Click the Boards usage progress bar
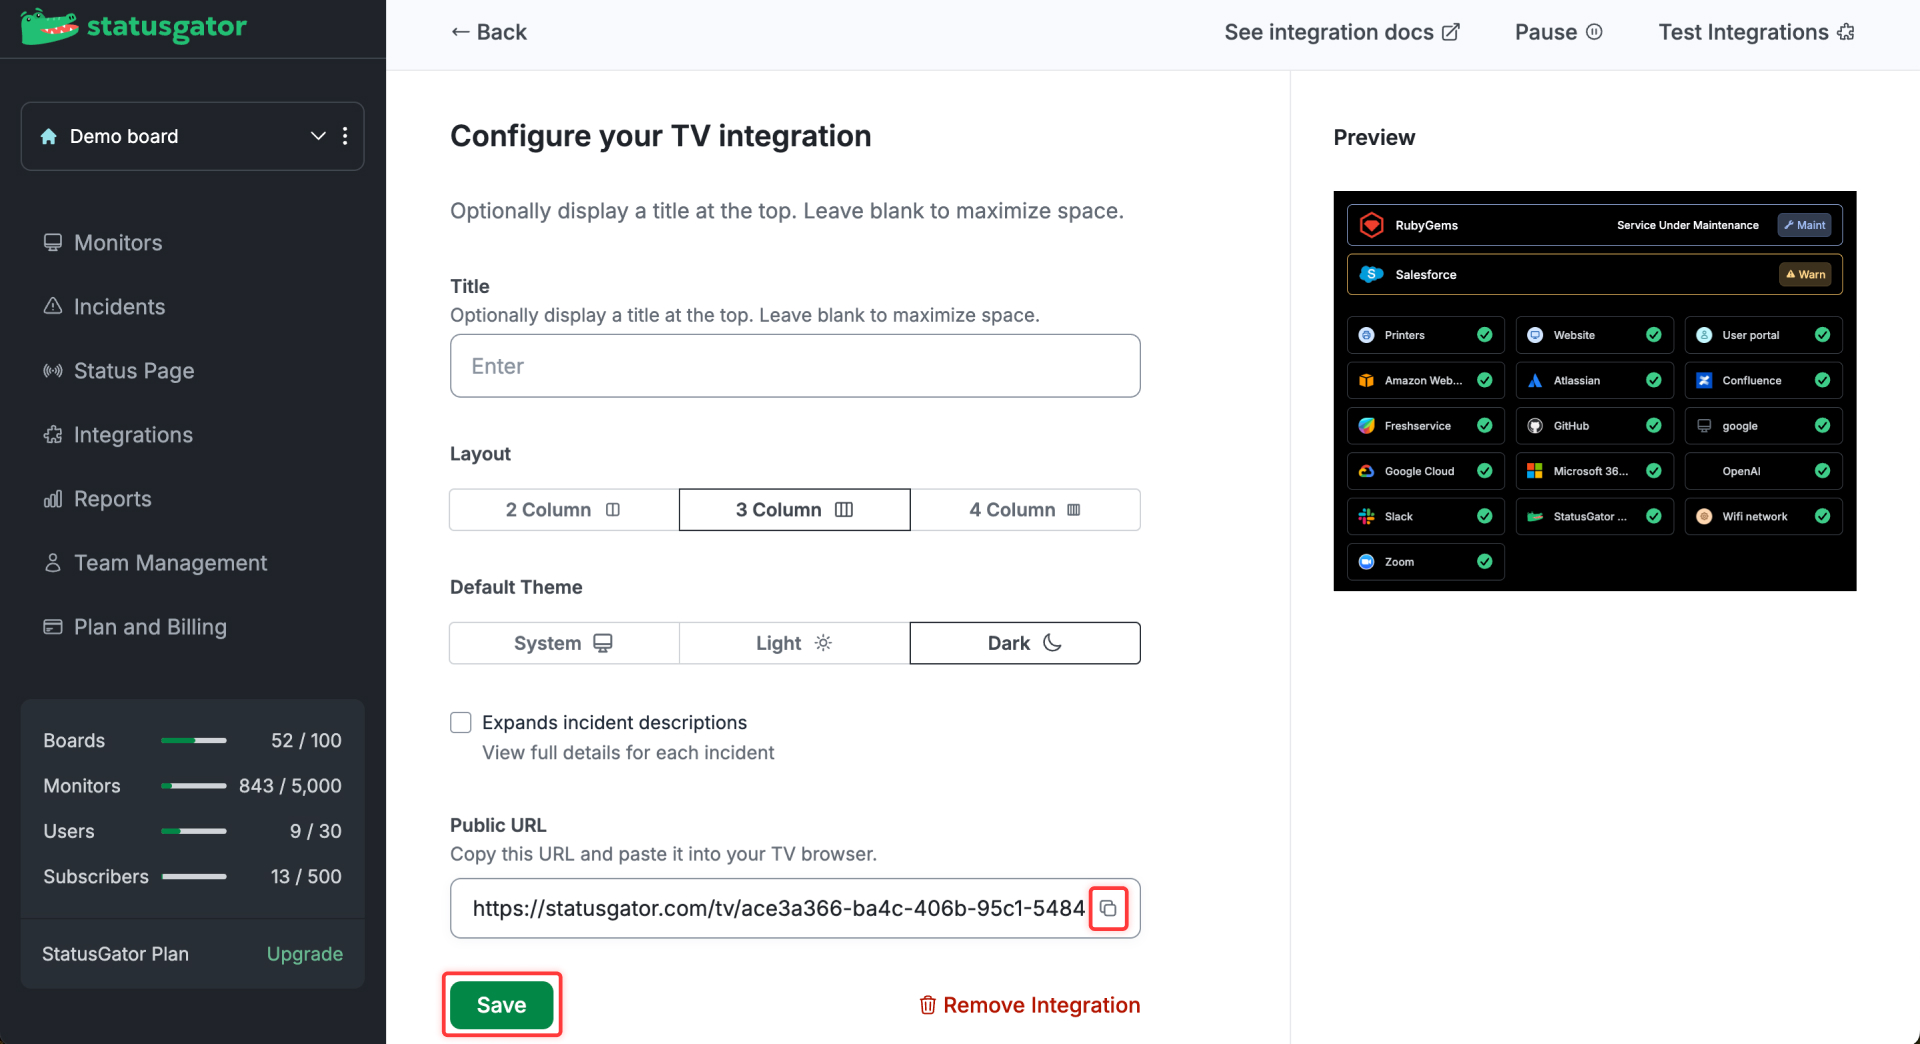 pos(194,741)
